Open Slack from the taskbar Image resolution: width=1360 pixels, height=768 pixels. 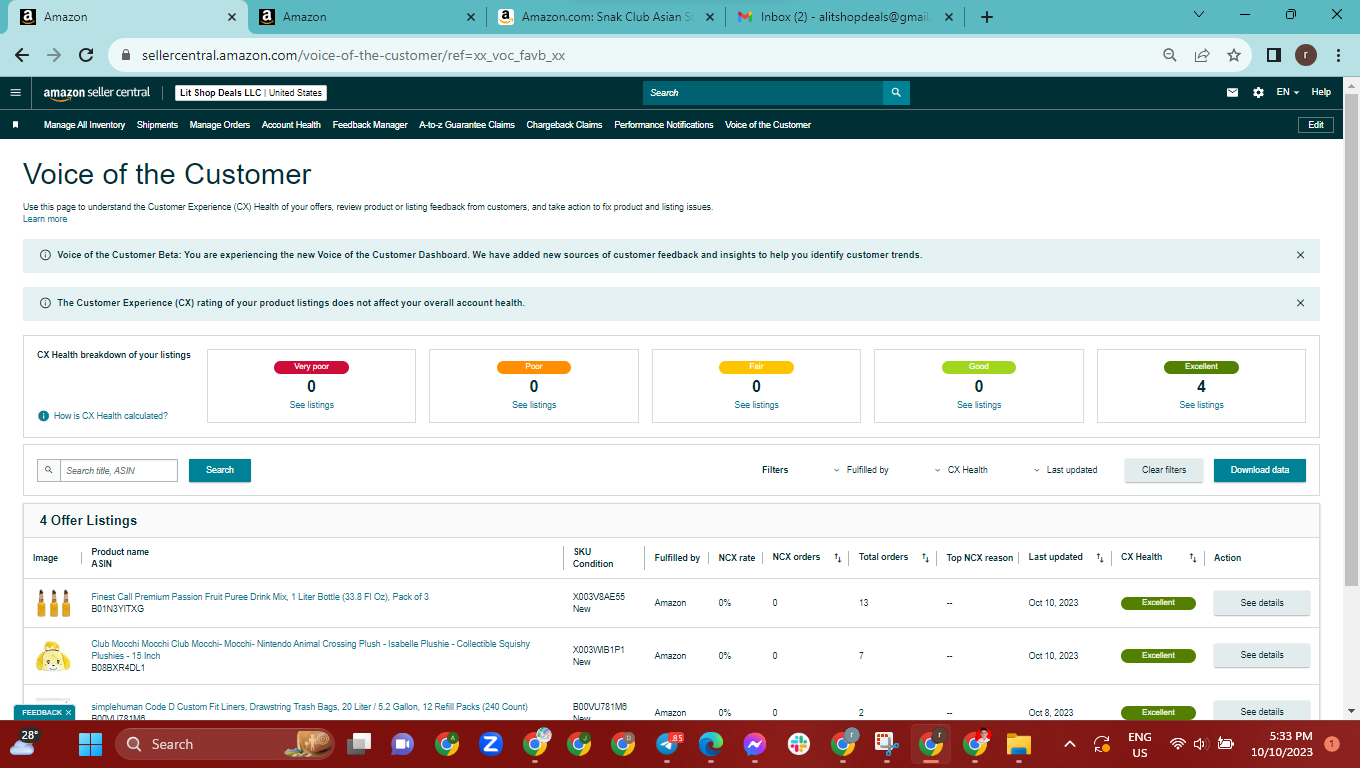(x=799, y=744)
